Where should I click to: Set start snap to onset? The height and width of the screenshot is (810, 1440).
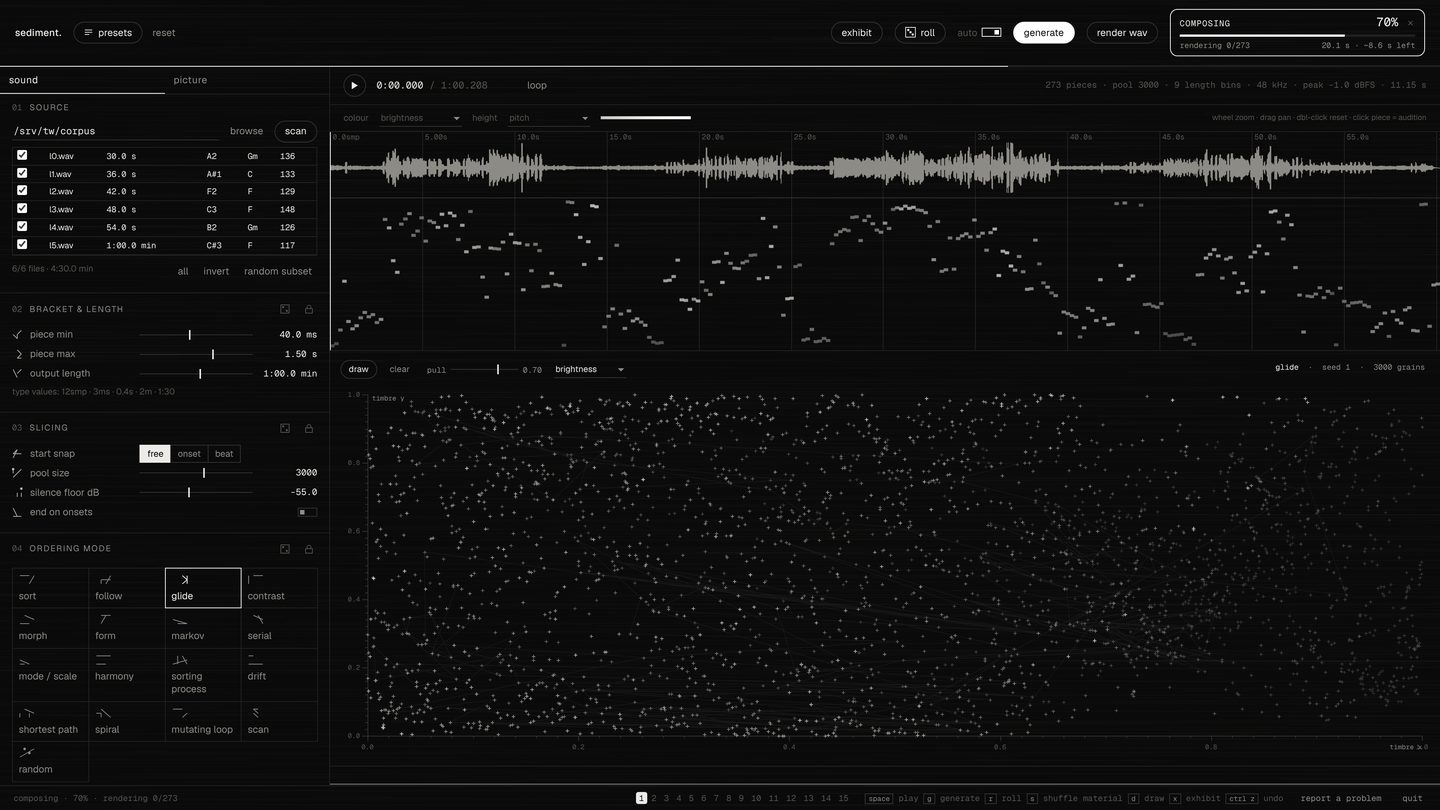(189, 454)
